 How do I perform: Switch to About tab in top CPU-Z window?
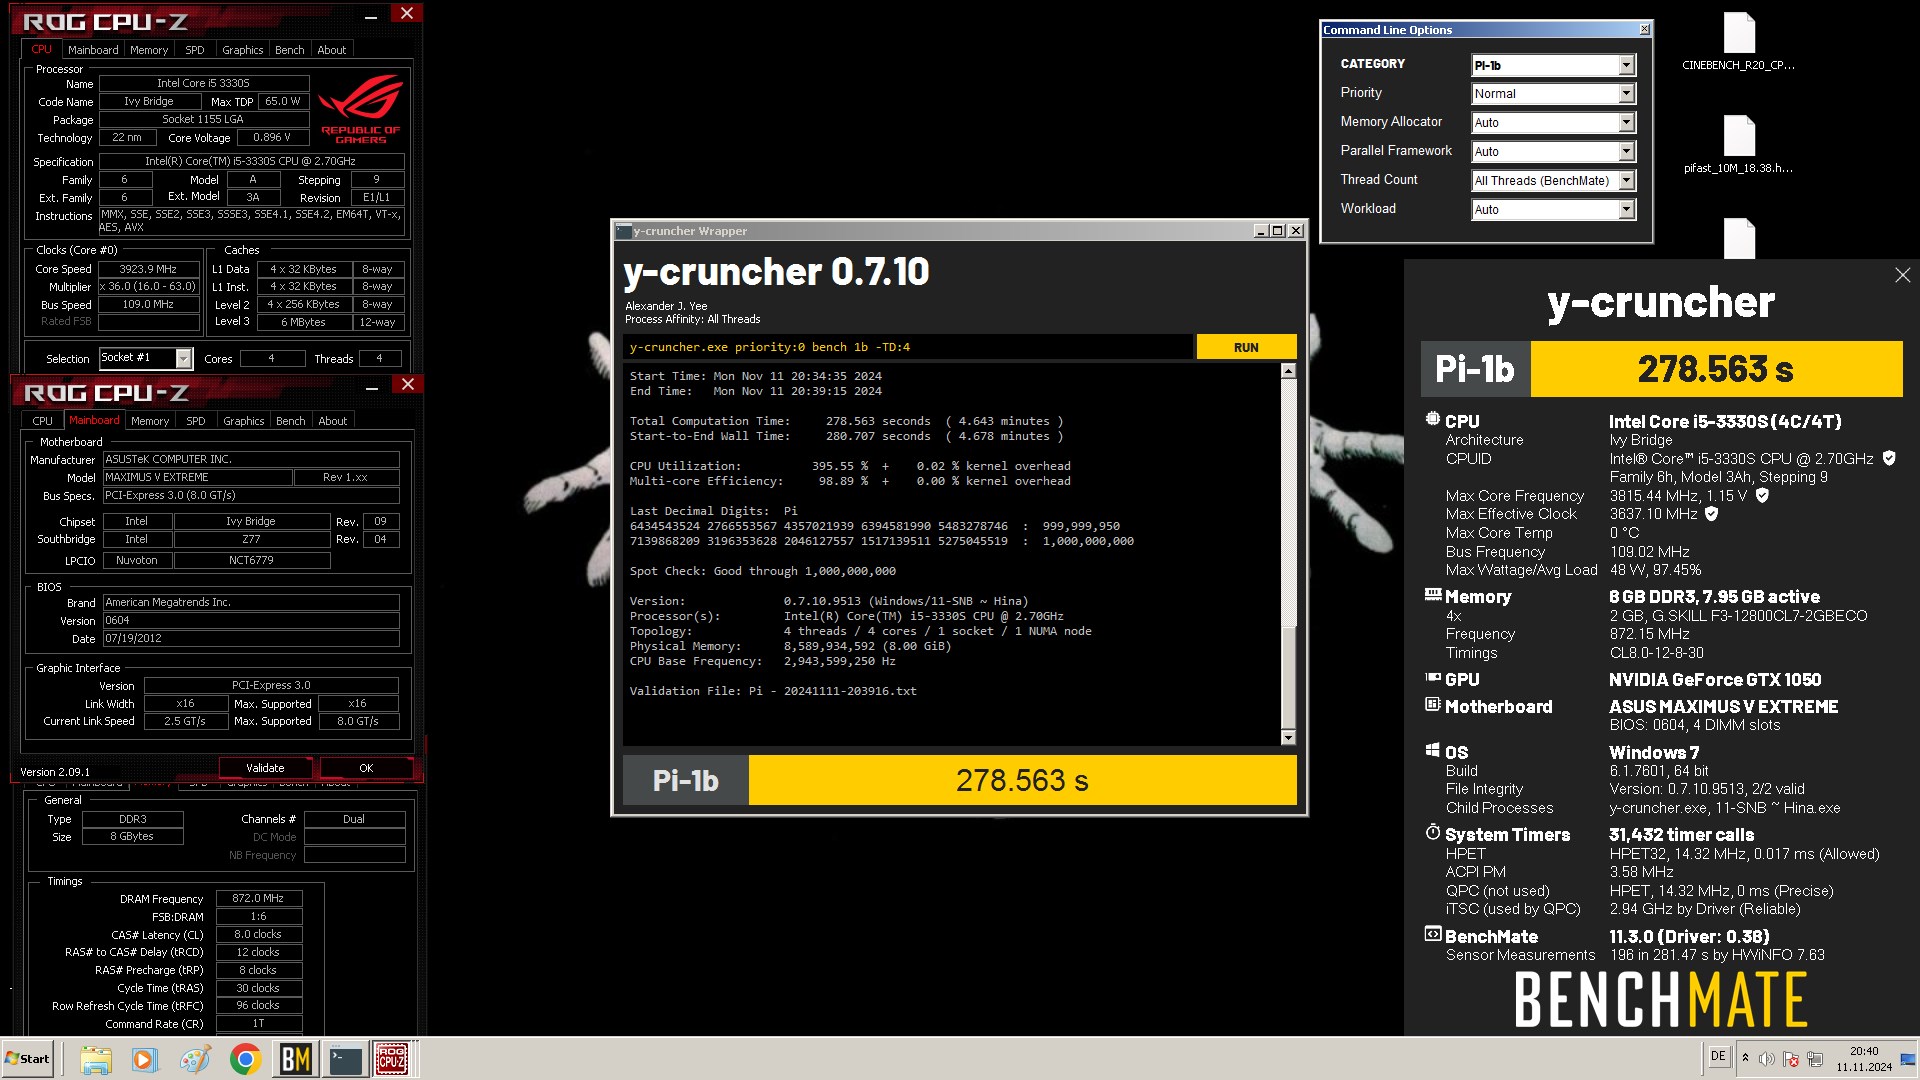coord(332,49)
